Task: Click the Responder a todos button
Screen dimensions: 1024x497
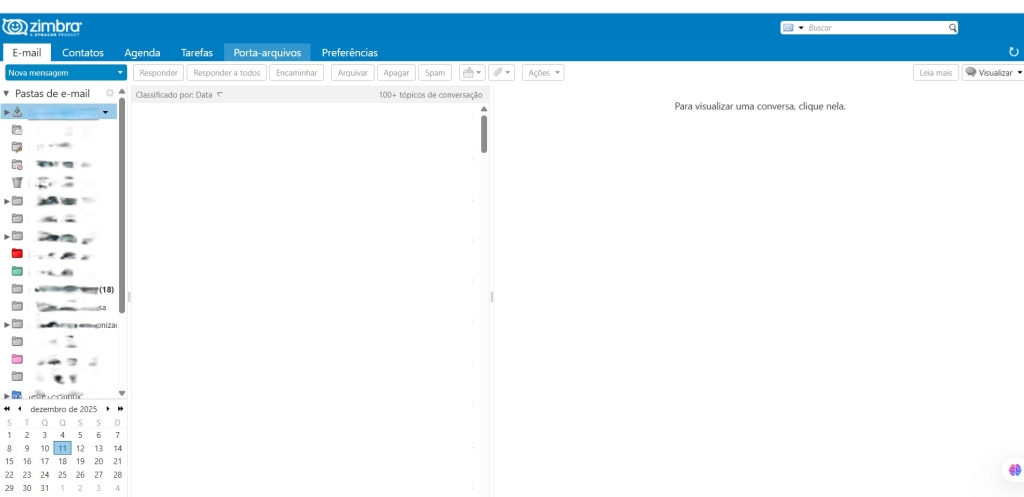Action: 226,73
